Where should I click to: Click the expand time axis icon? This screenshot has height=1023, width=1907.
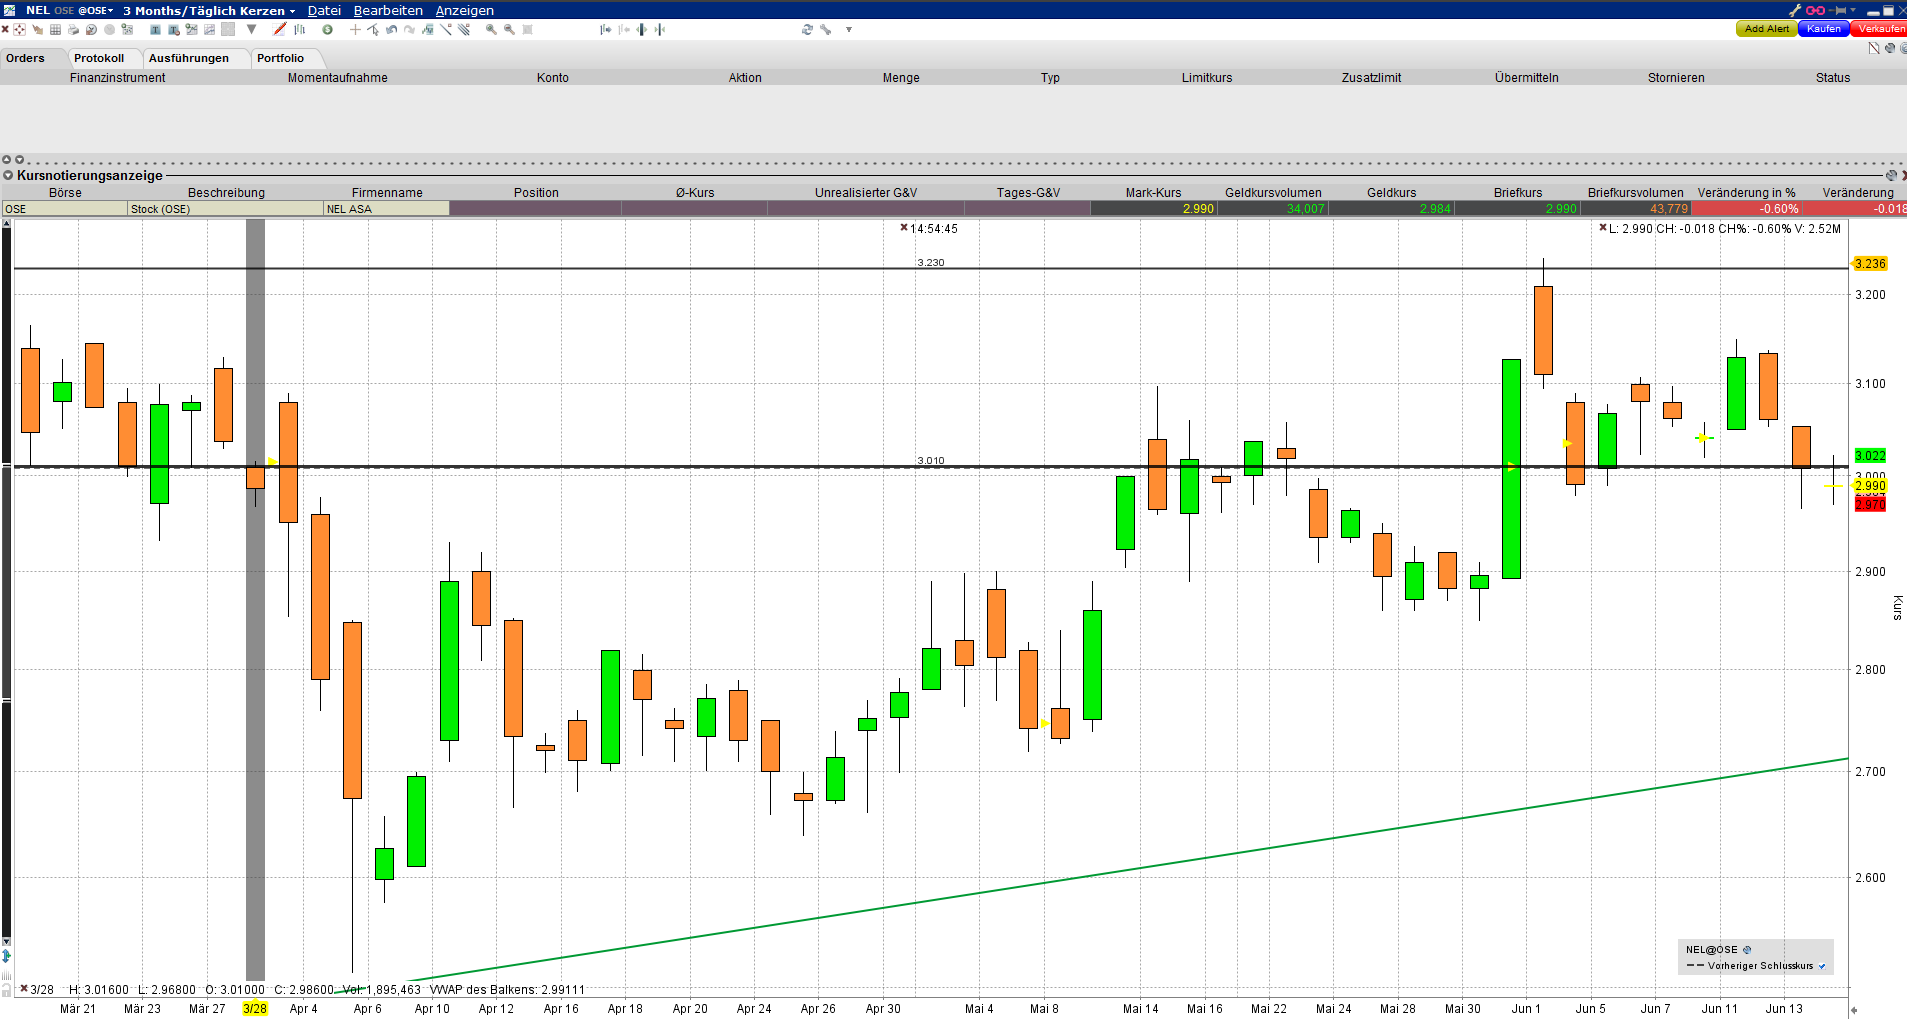(x=642, y=29)
